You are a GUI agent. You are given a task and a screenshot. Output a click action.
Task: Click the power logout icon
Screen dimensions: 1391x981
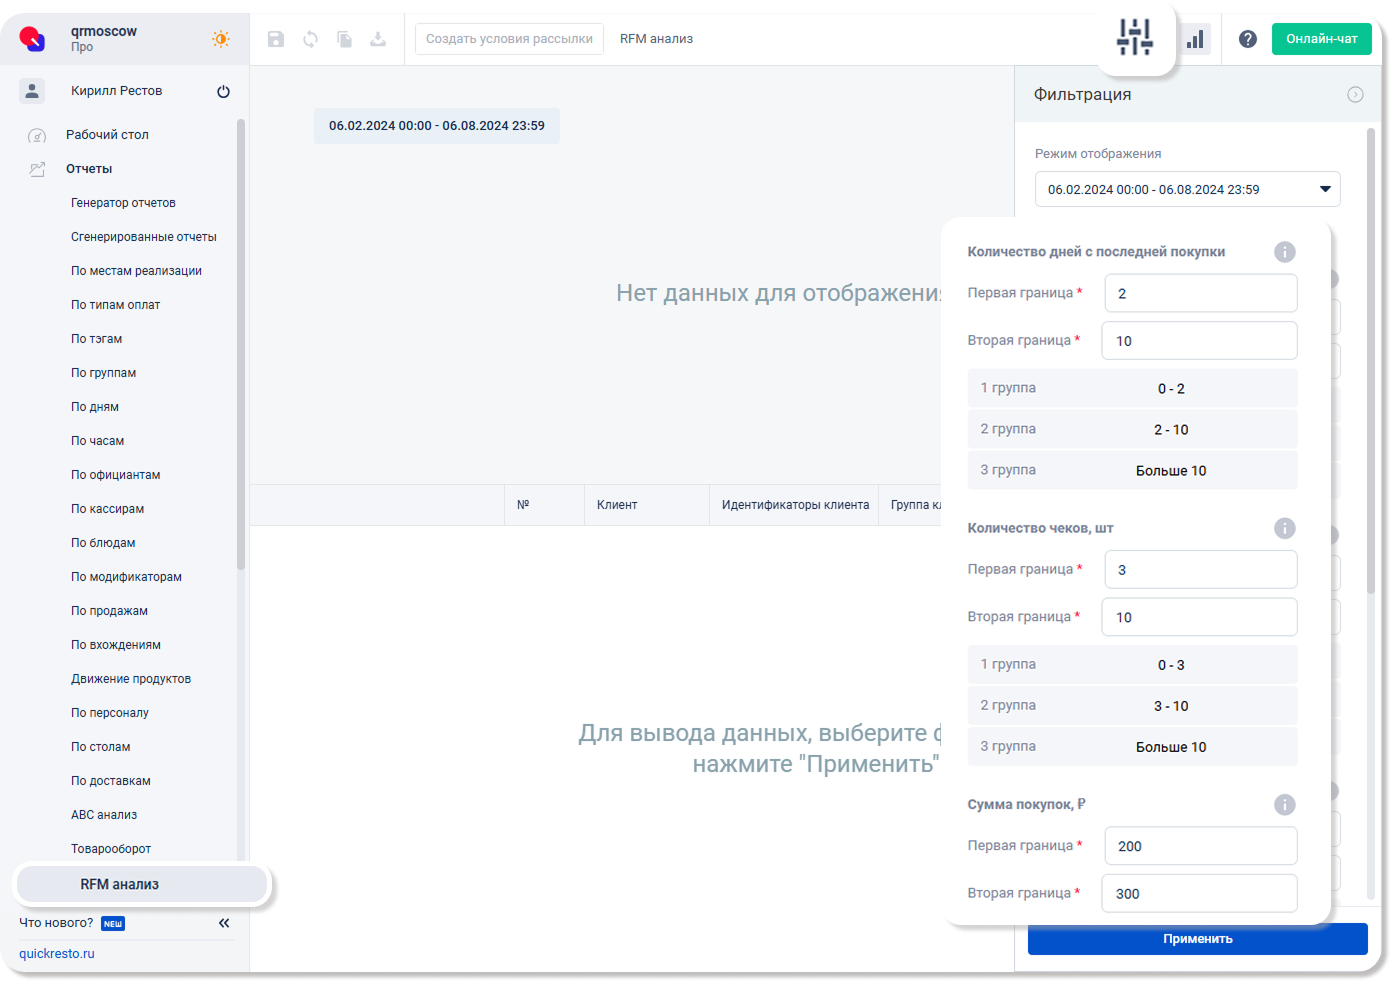223,91
